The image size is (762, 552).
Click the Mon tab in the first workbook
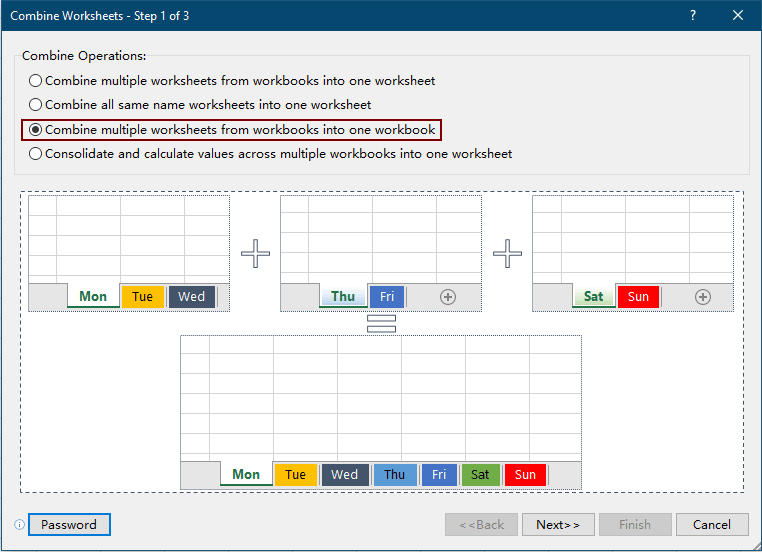[93, 297]
